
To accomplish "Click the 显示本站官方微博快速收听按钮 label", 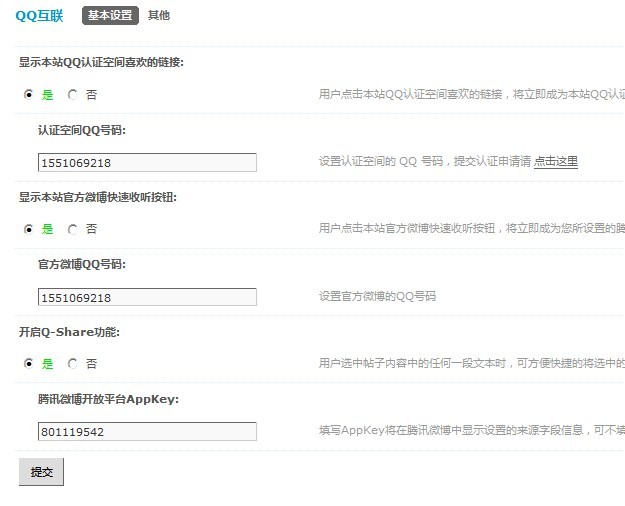I will 98,197.
